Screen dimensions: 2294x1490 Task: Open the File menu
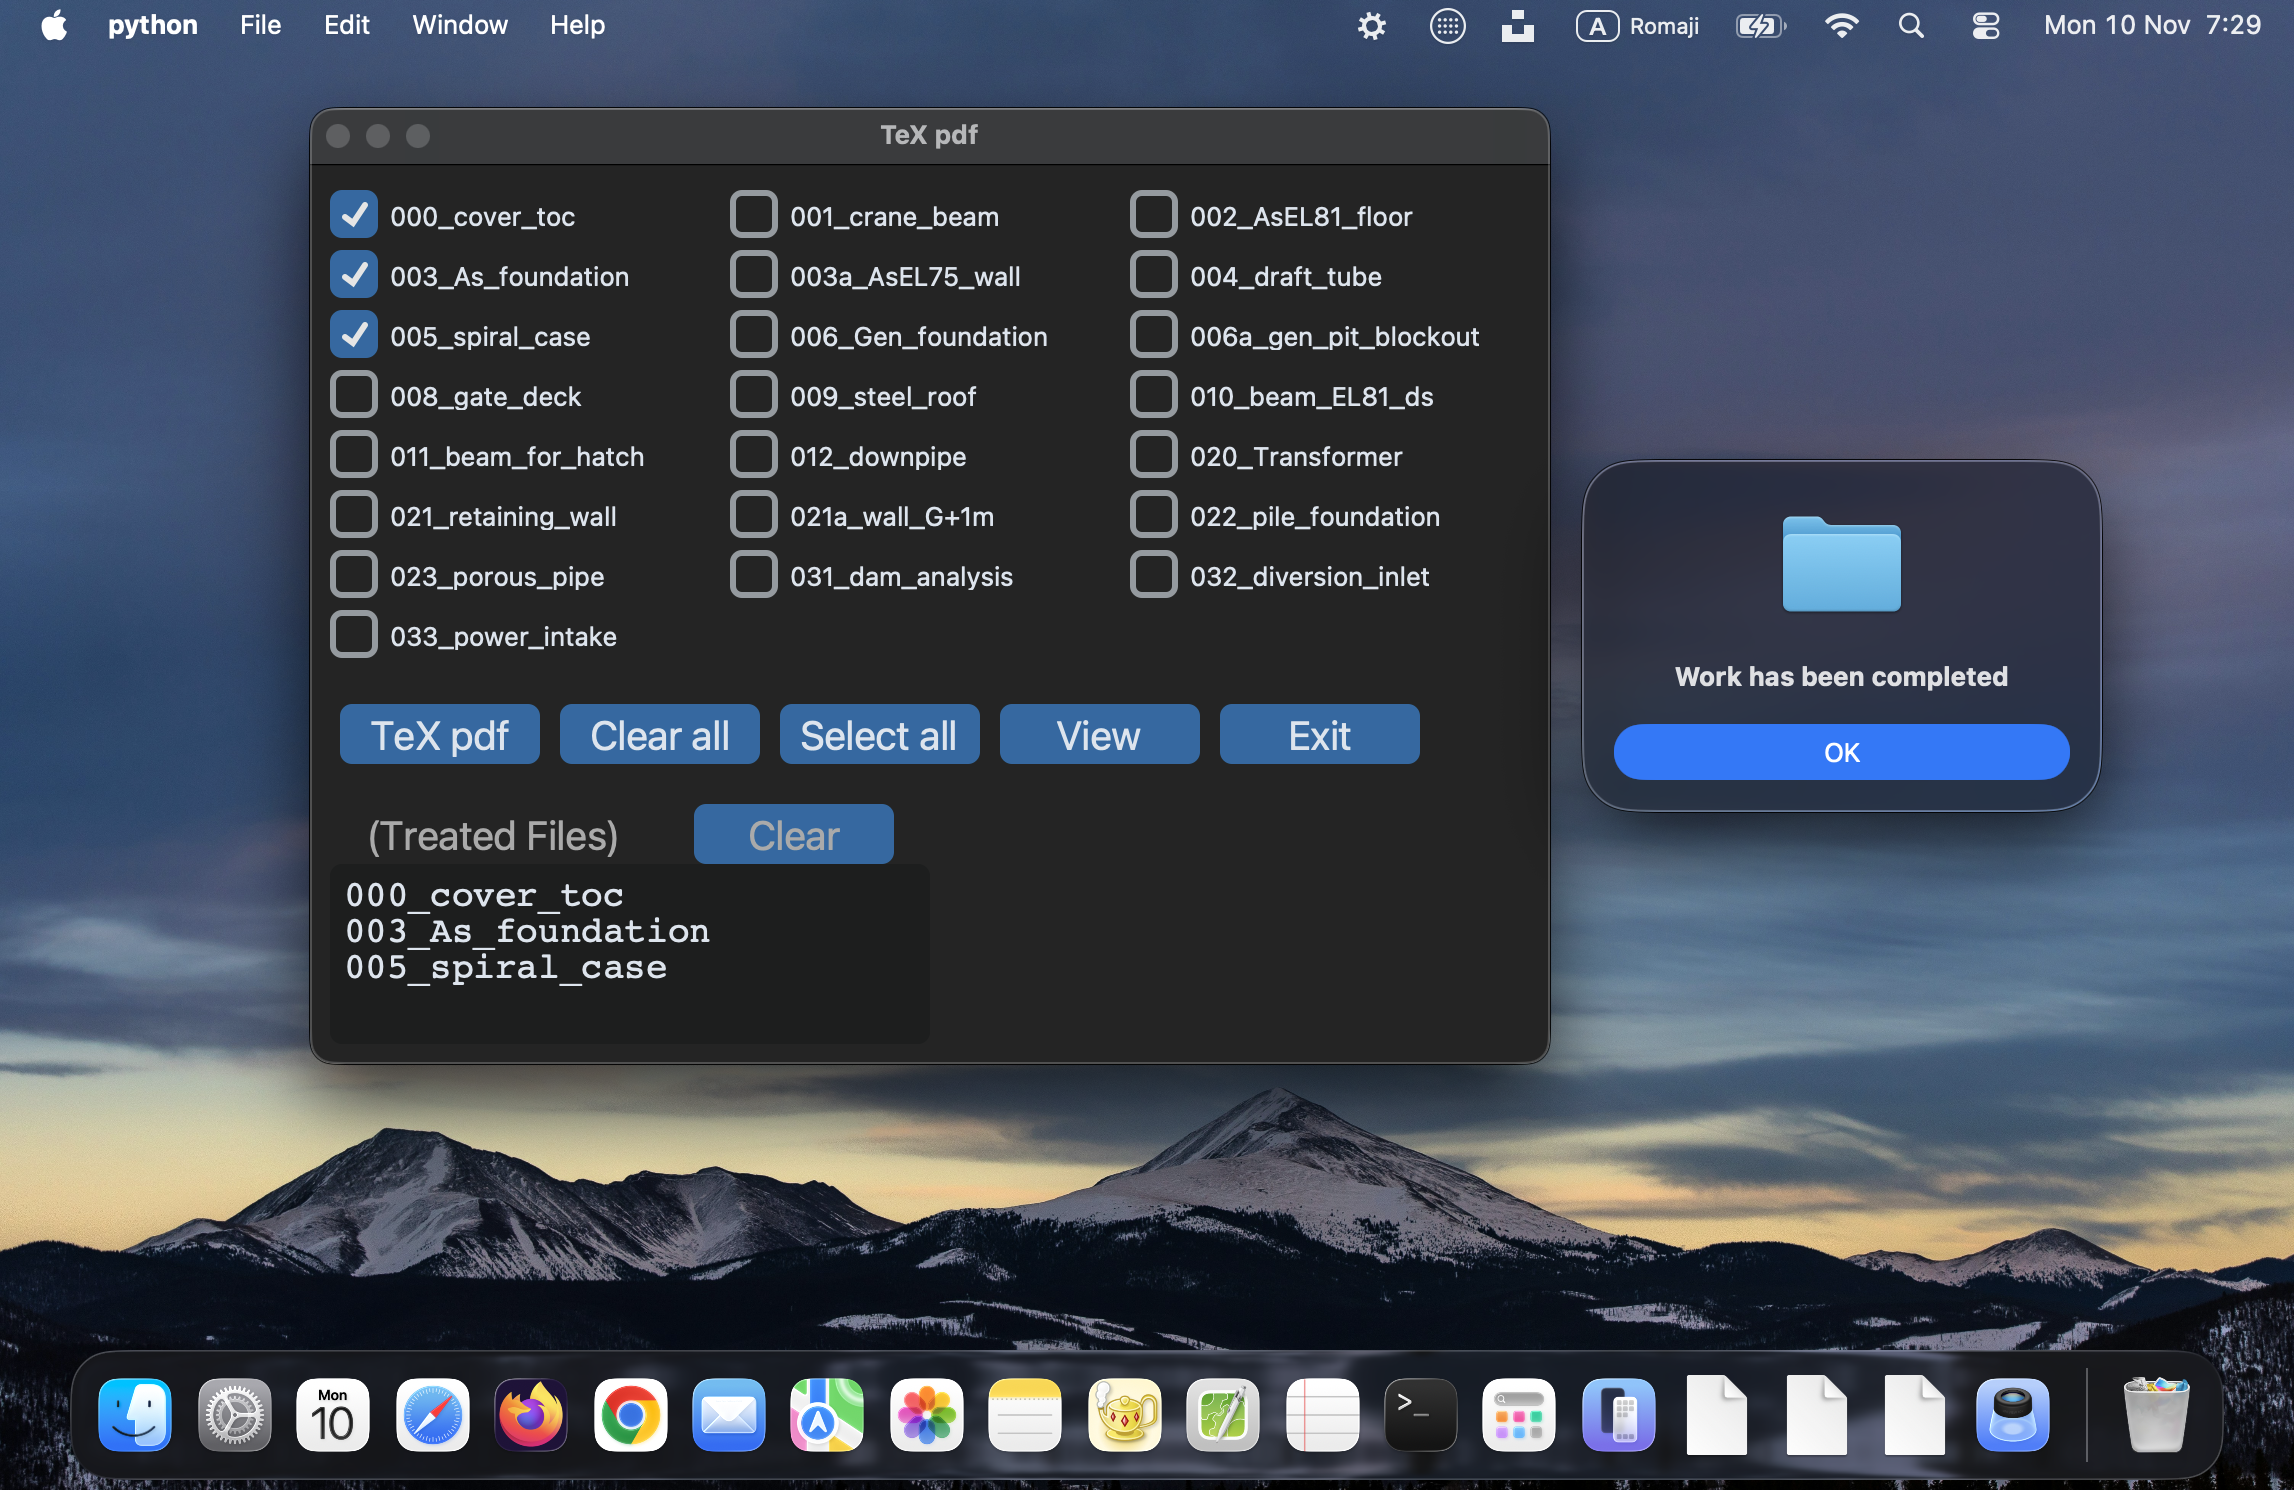260,26
